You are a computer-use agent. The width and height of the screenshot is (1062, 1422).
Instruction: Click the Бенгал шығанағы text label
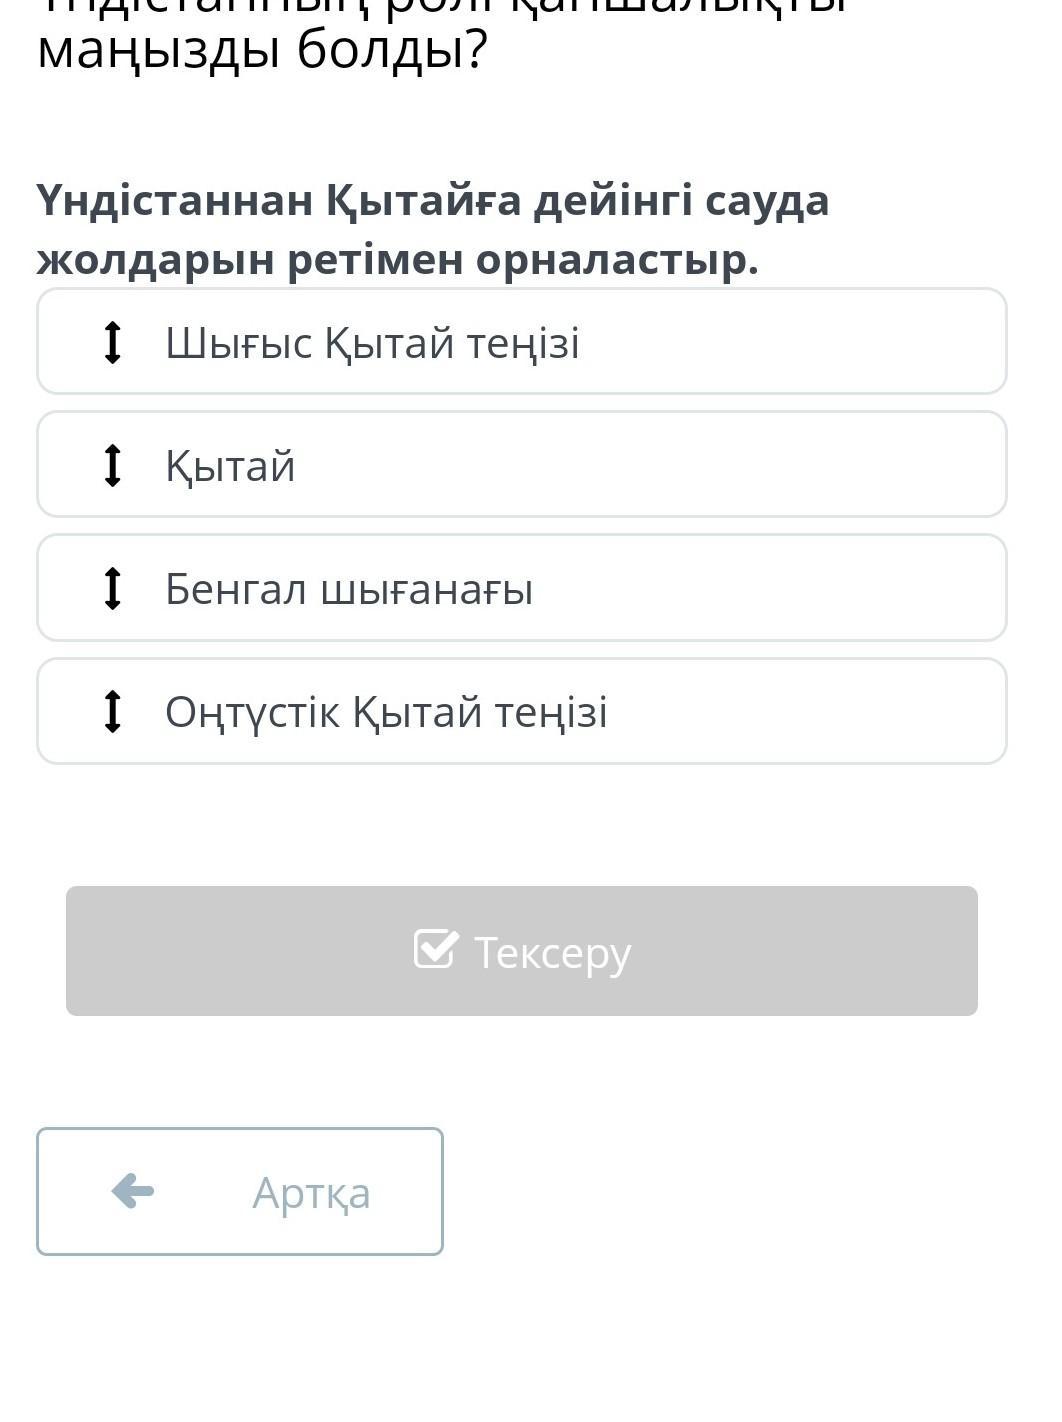(349, 589)
